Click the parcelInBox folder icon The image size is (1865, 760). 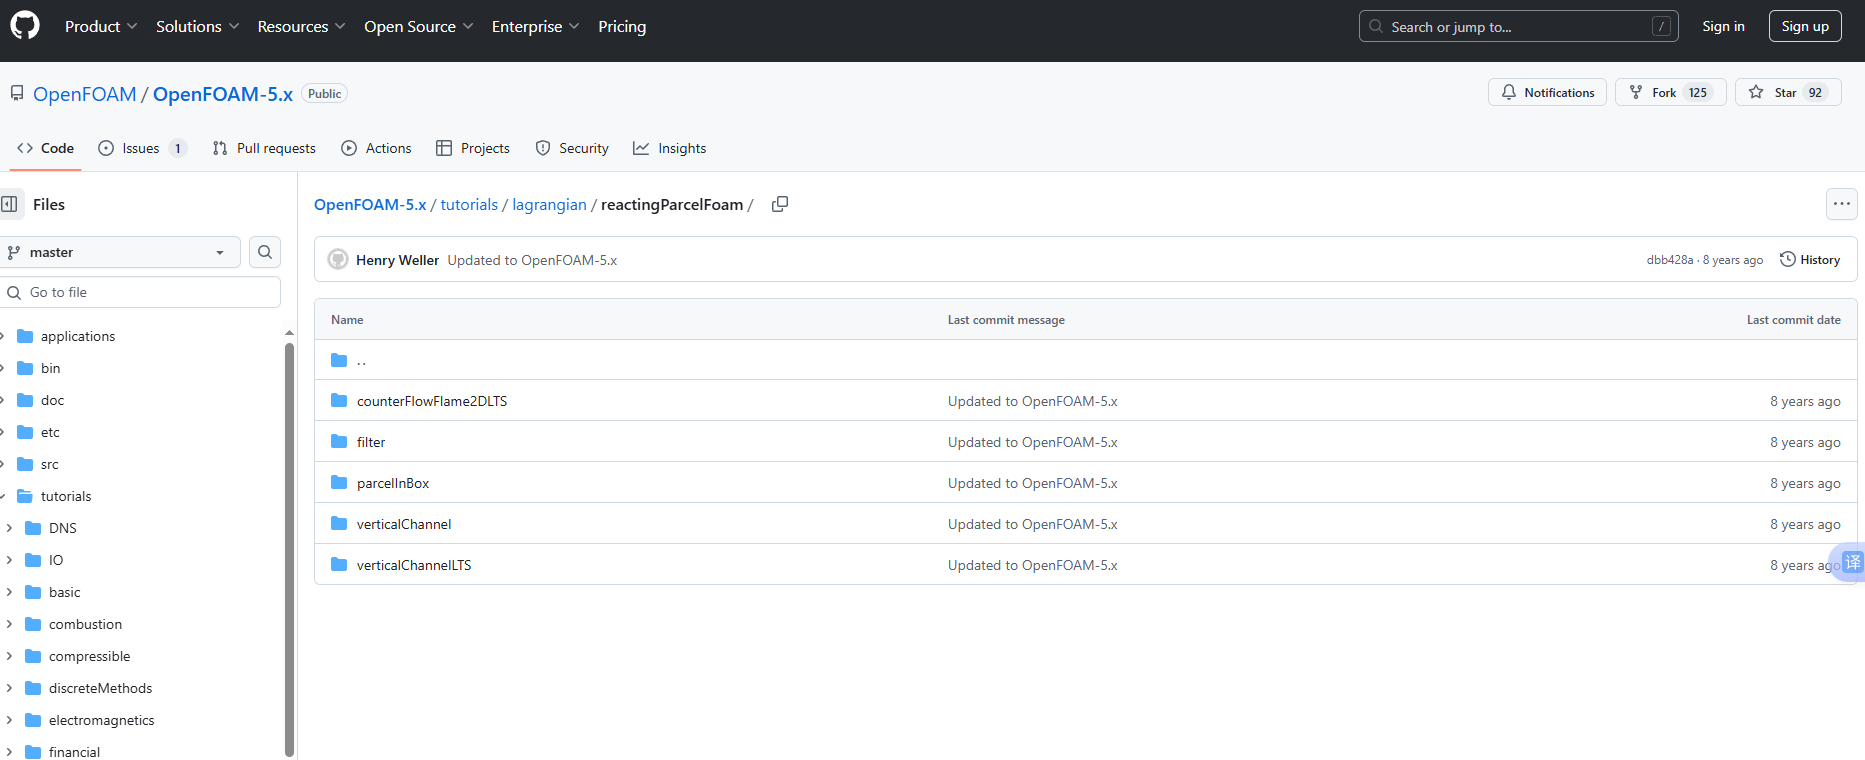pyautogui.click(x=339, y=483)
